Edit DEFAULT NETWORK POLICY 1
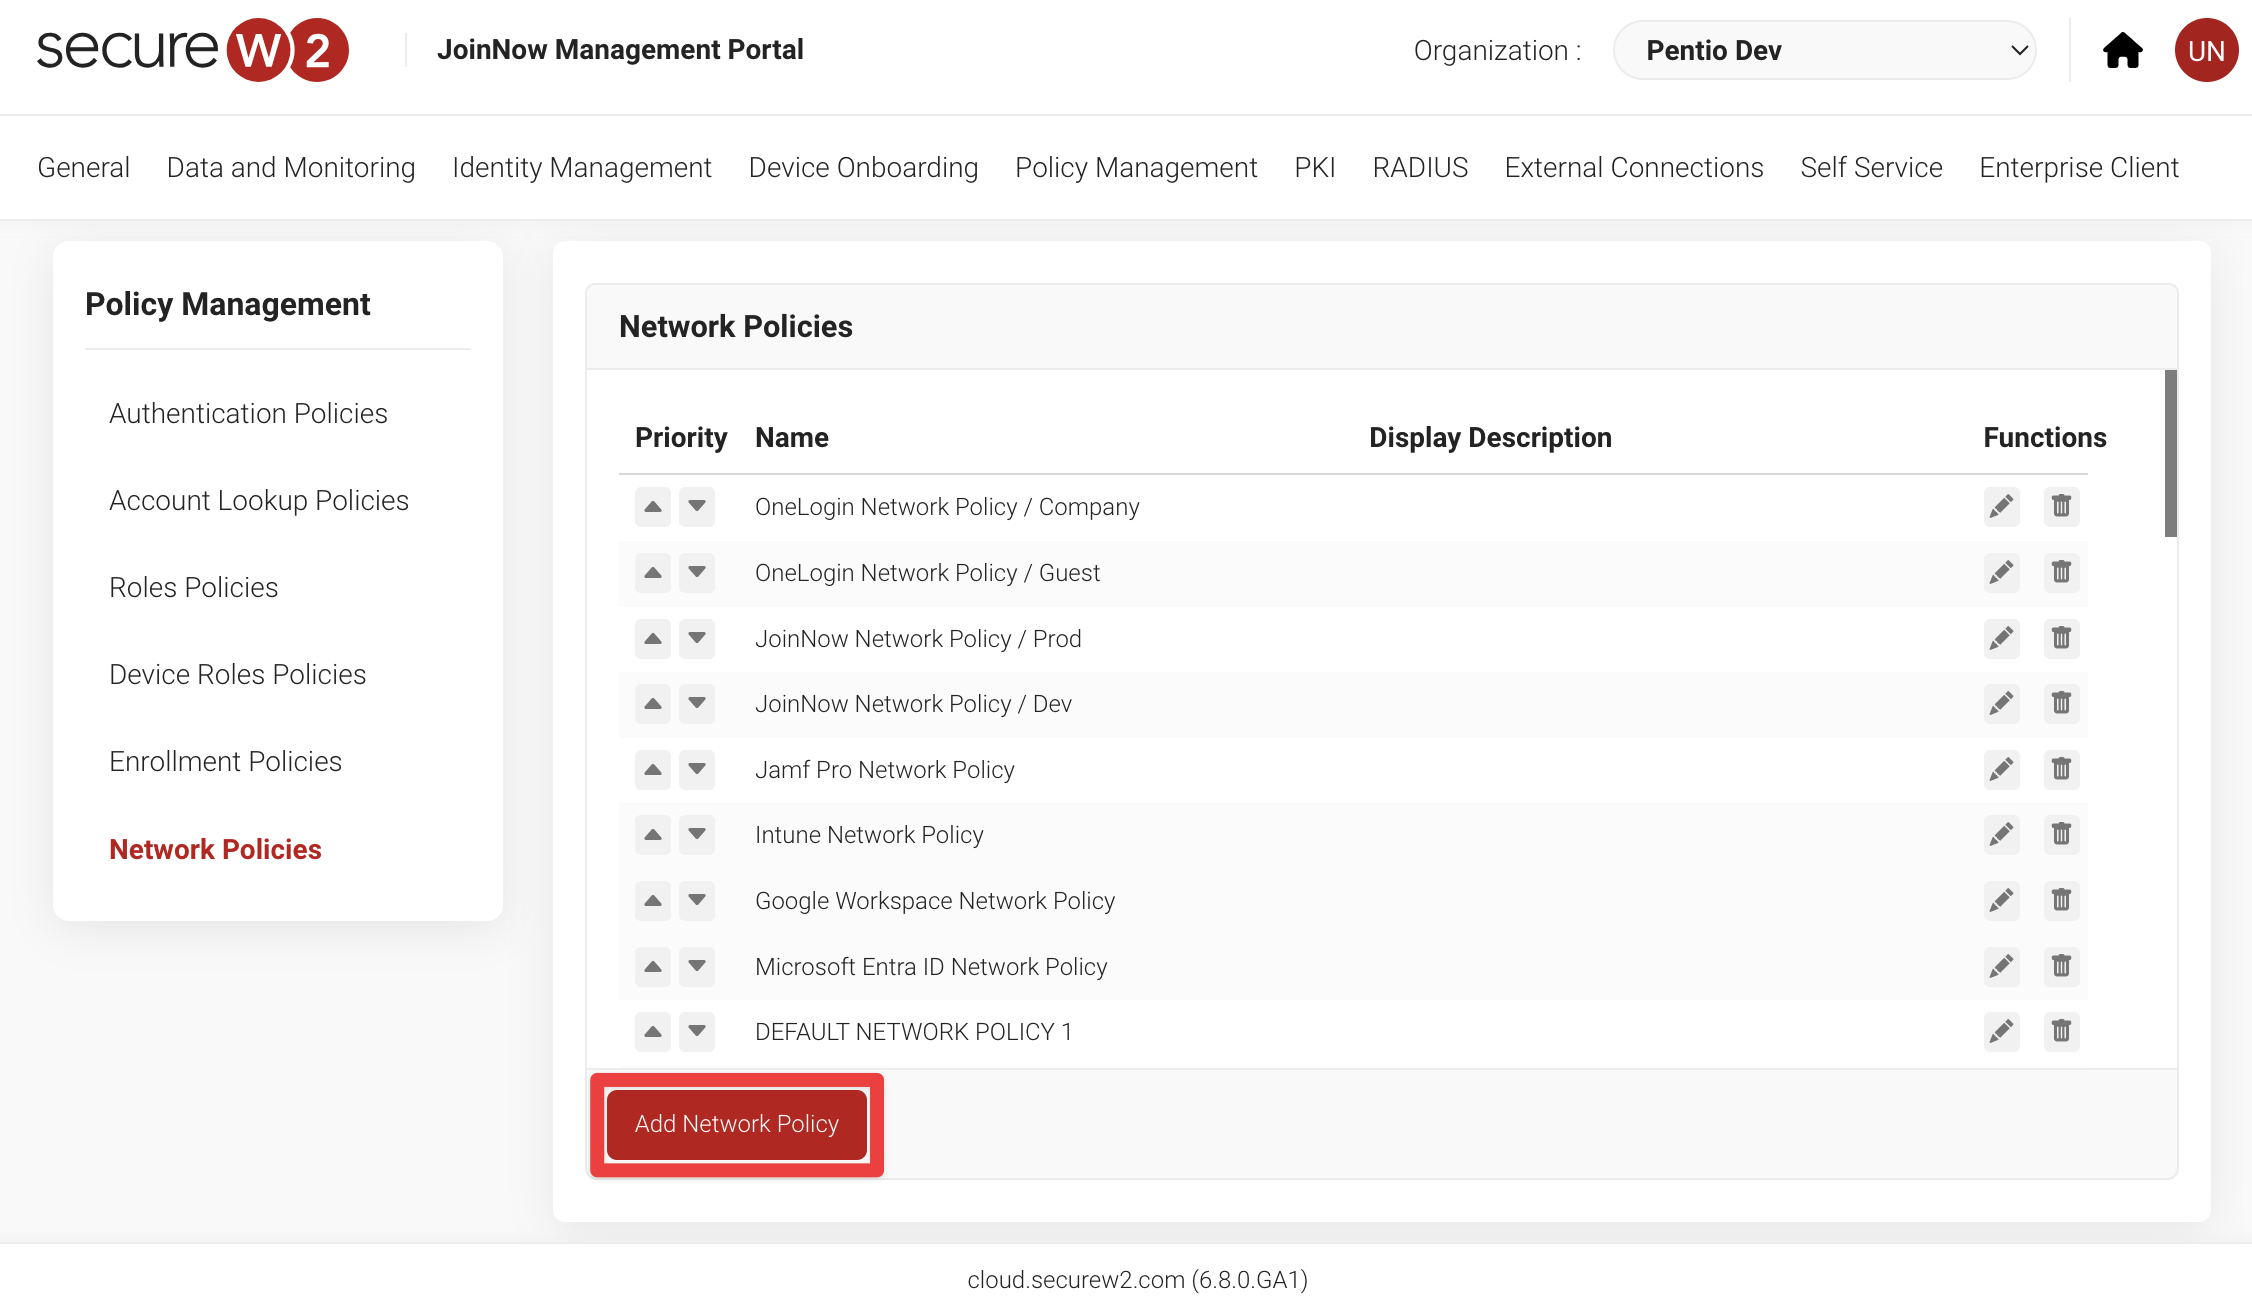The image size is (2252, 1300). (x=2001, y=1032)
